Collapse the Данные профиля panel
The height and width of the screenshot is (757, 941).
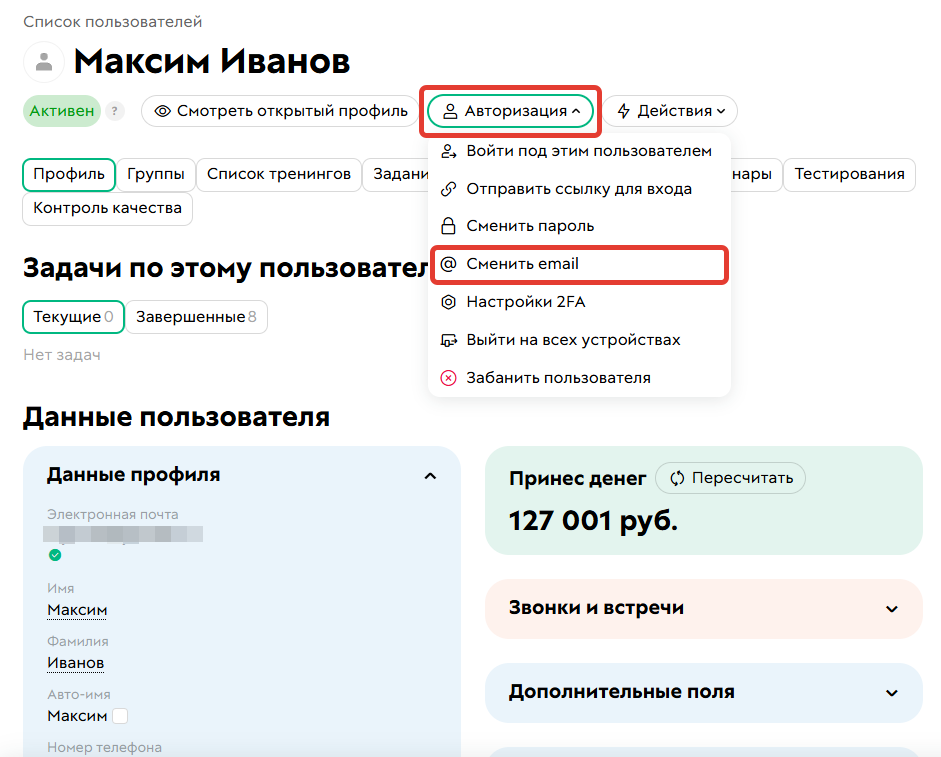tap(430, 475)
